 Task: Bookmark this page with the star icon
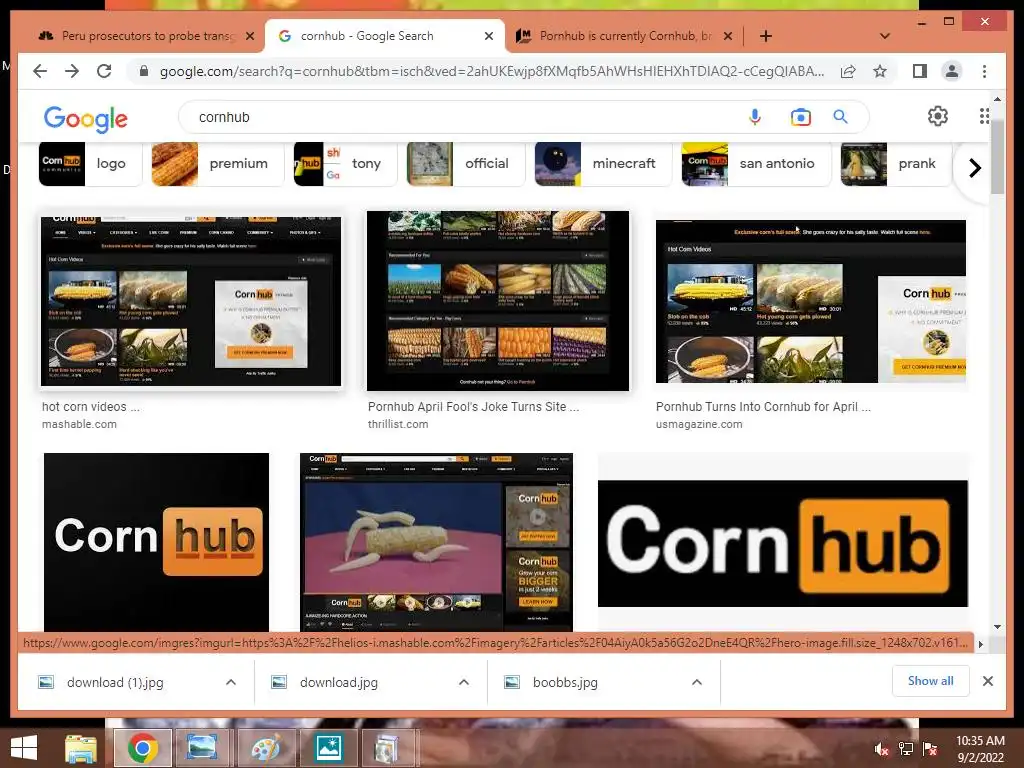pos(880,71)
